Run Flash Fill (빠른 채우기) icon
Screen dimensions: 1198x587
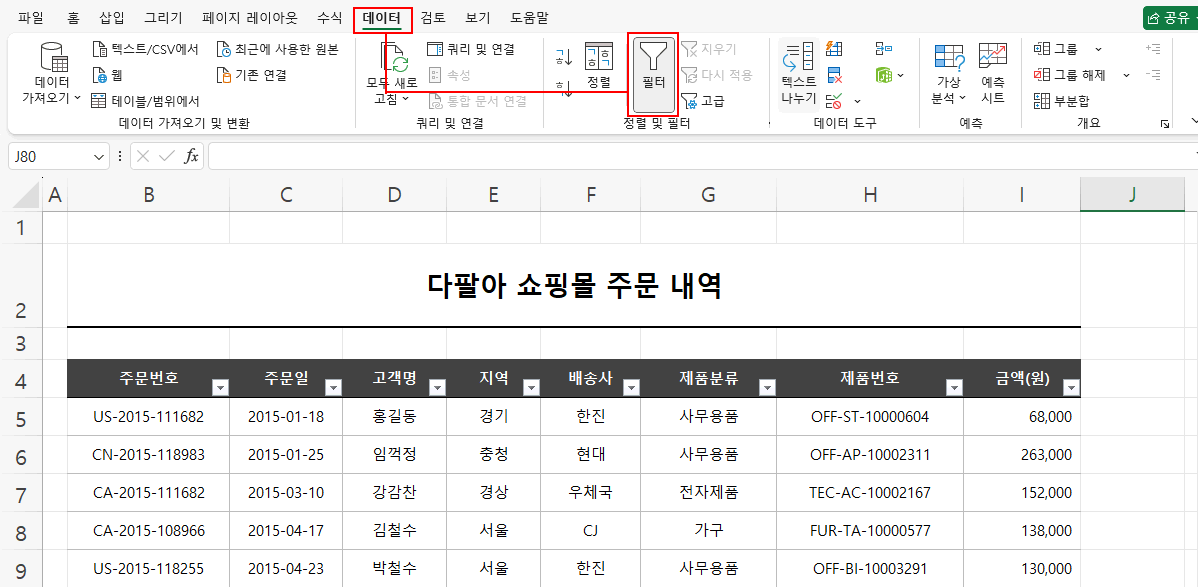point(835,49)
